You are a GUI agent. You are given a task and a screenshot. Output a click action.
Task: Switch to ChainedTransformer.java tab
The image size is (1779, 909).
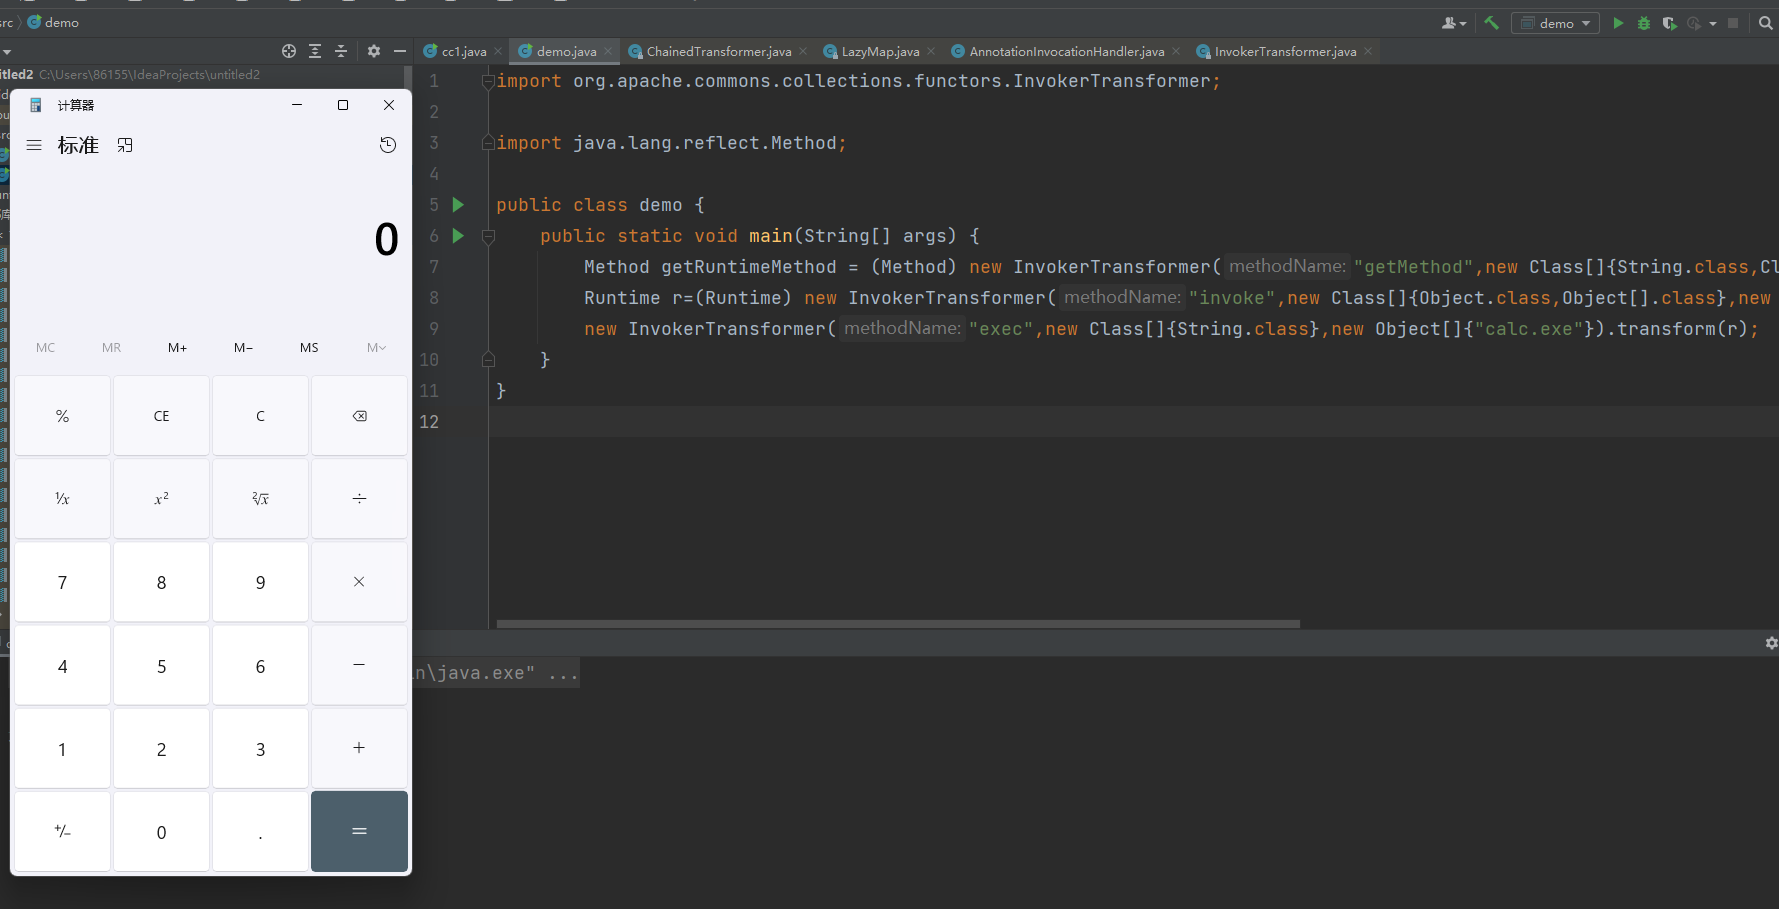point(718,51)
